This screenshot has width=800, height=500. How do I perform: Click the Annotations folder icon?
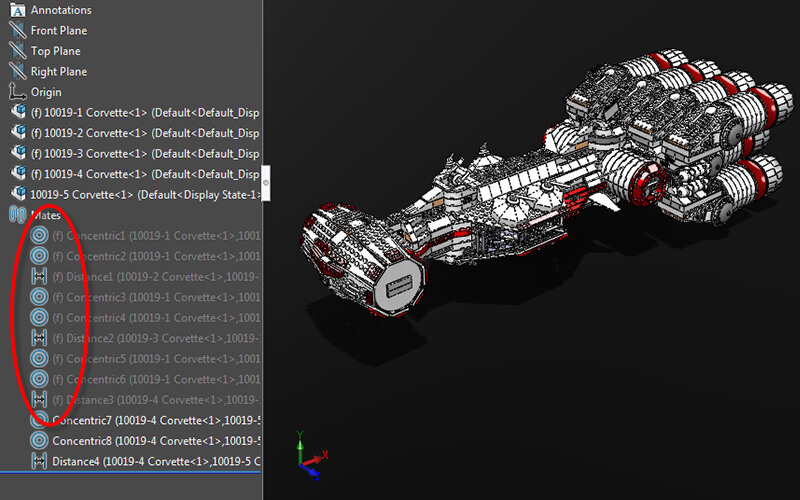[x=17, y=10]
